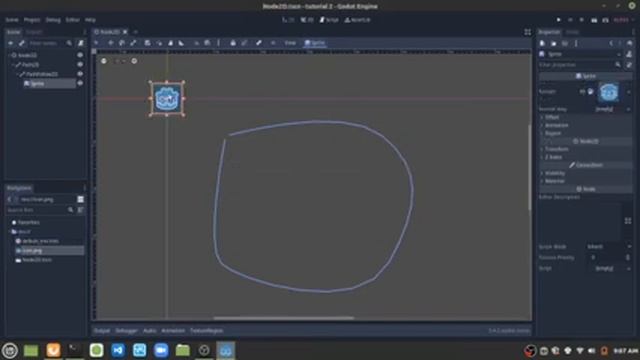The width and height of the screenshot is (640, 360).
Task: Go to previous object in Inspector history
Action: (611, 43)
